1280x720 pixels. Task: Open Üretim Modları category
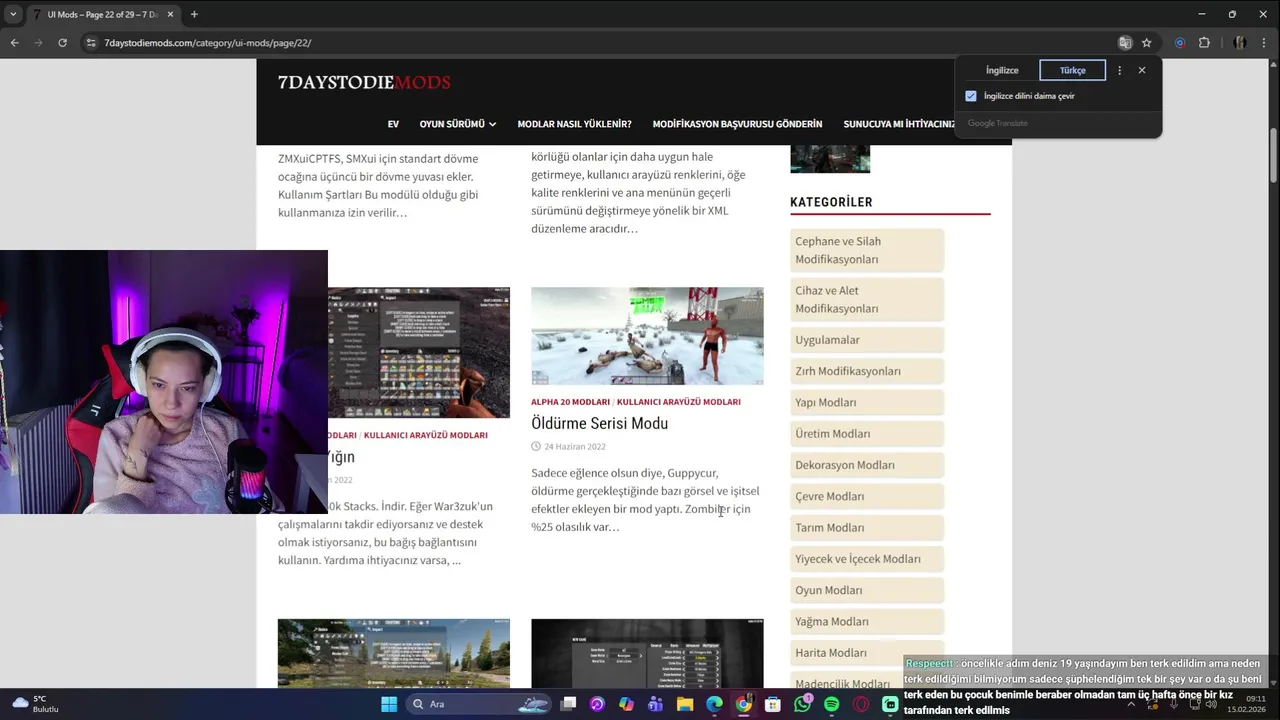[x=866, y=434]
